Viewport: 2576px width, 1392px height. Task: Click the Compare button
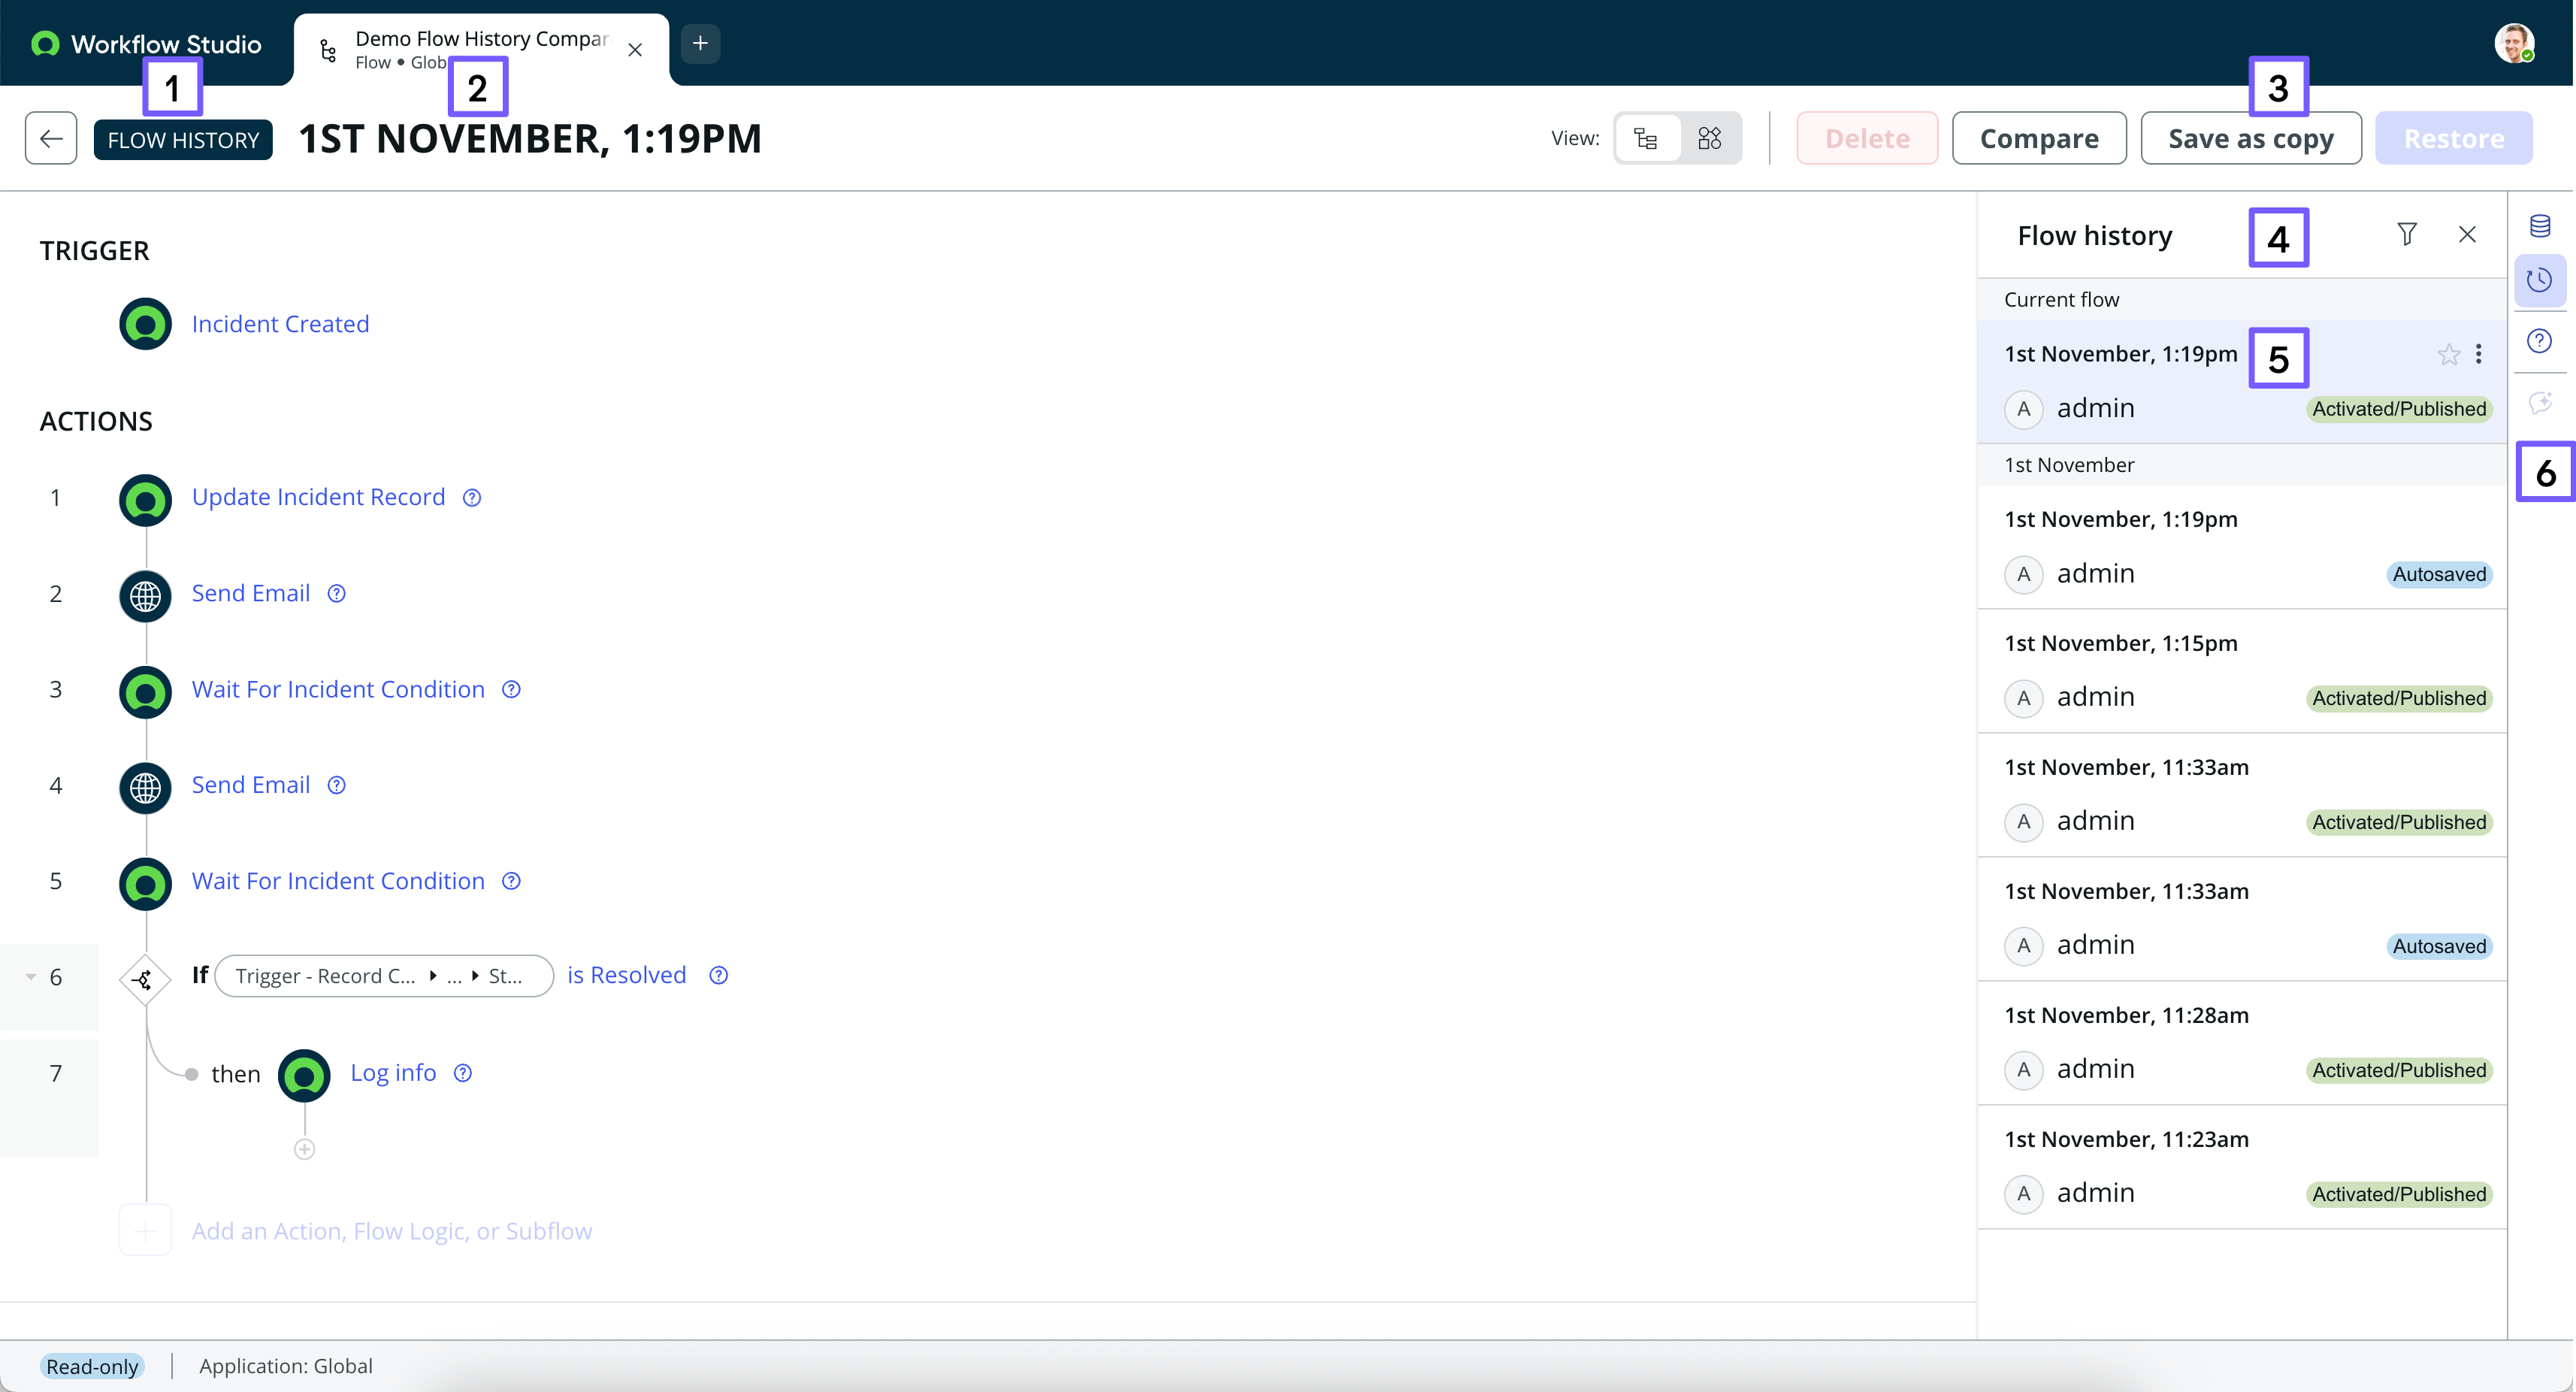click(2039, 138)
